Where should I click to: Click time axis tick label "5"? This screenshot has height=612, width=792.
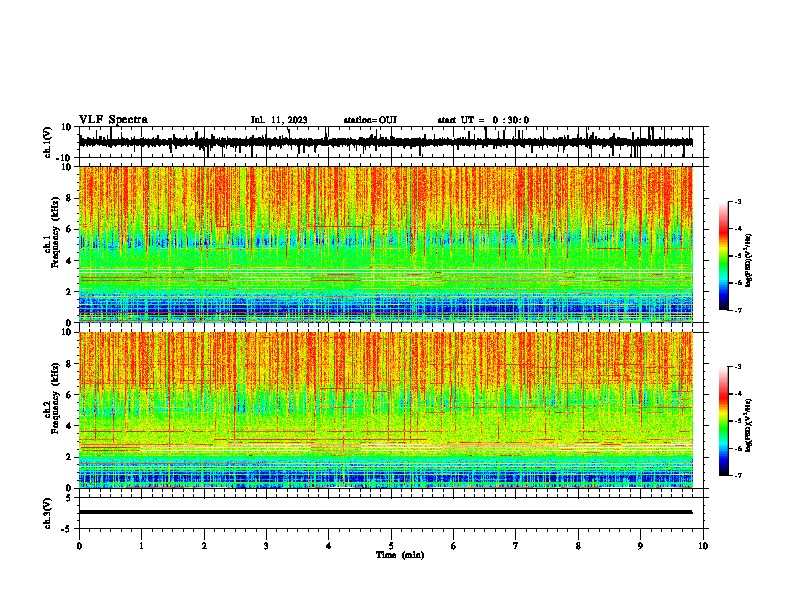tap(391, 546)
